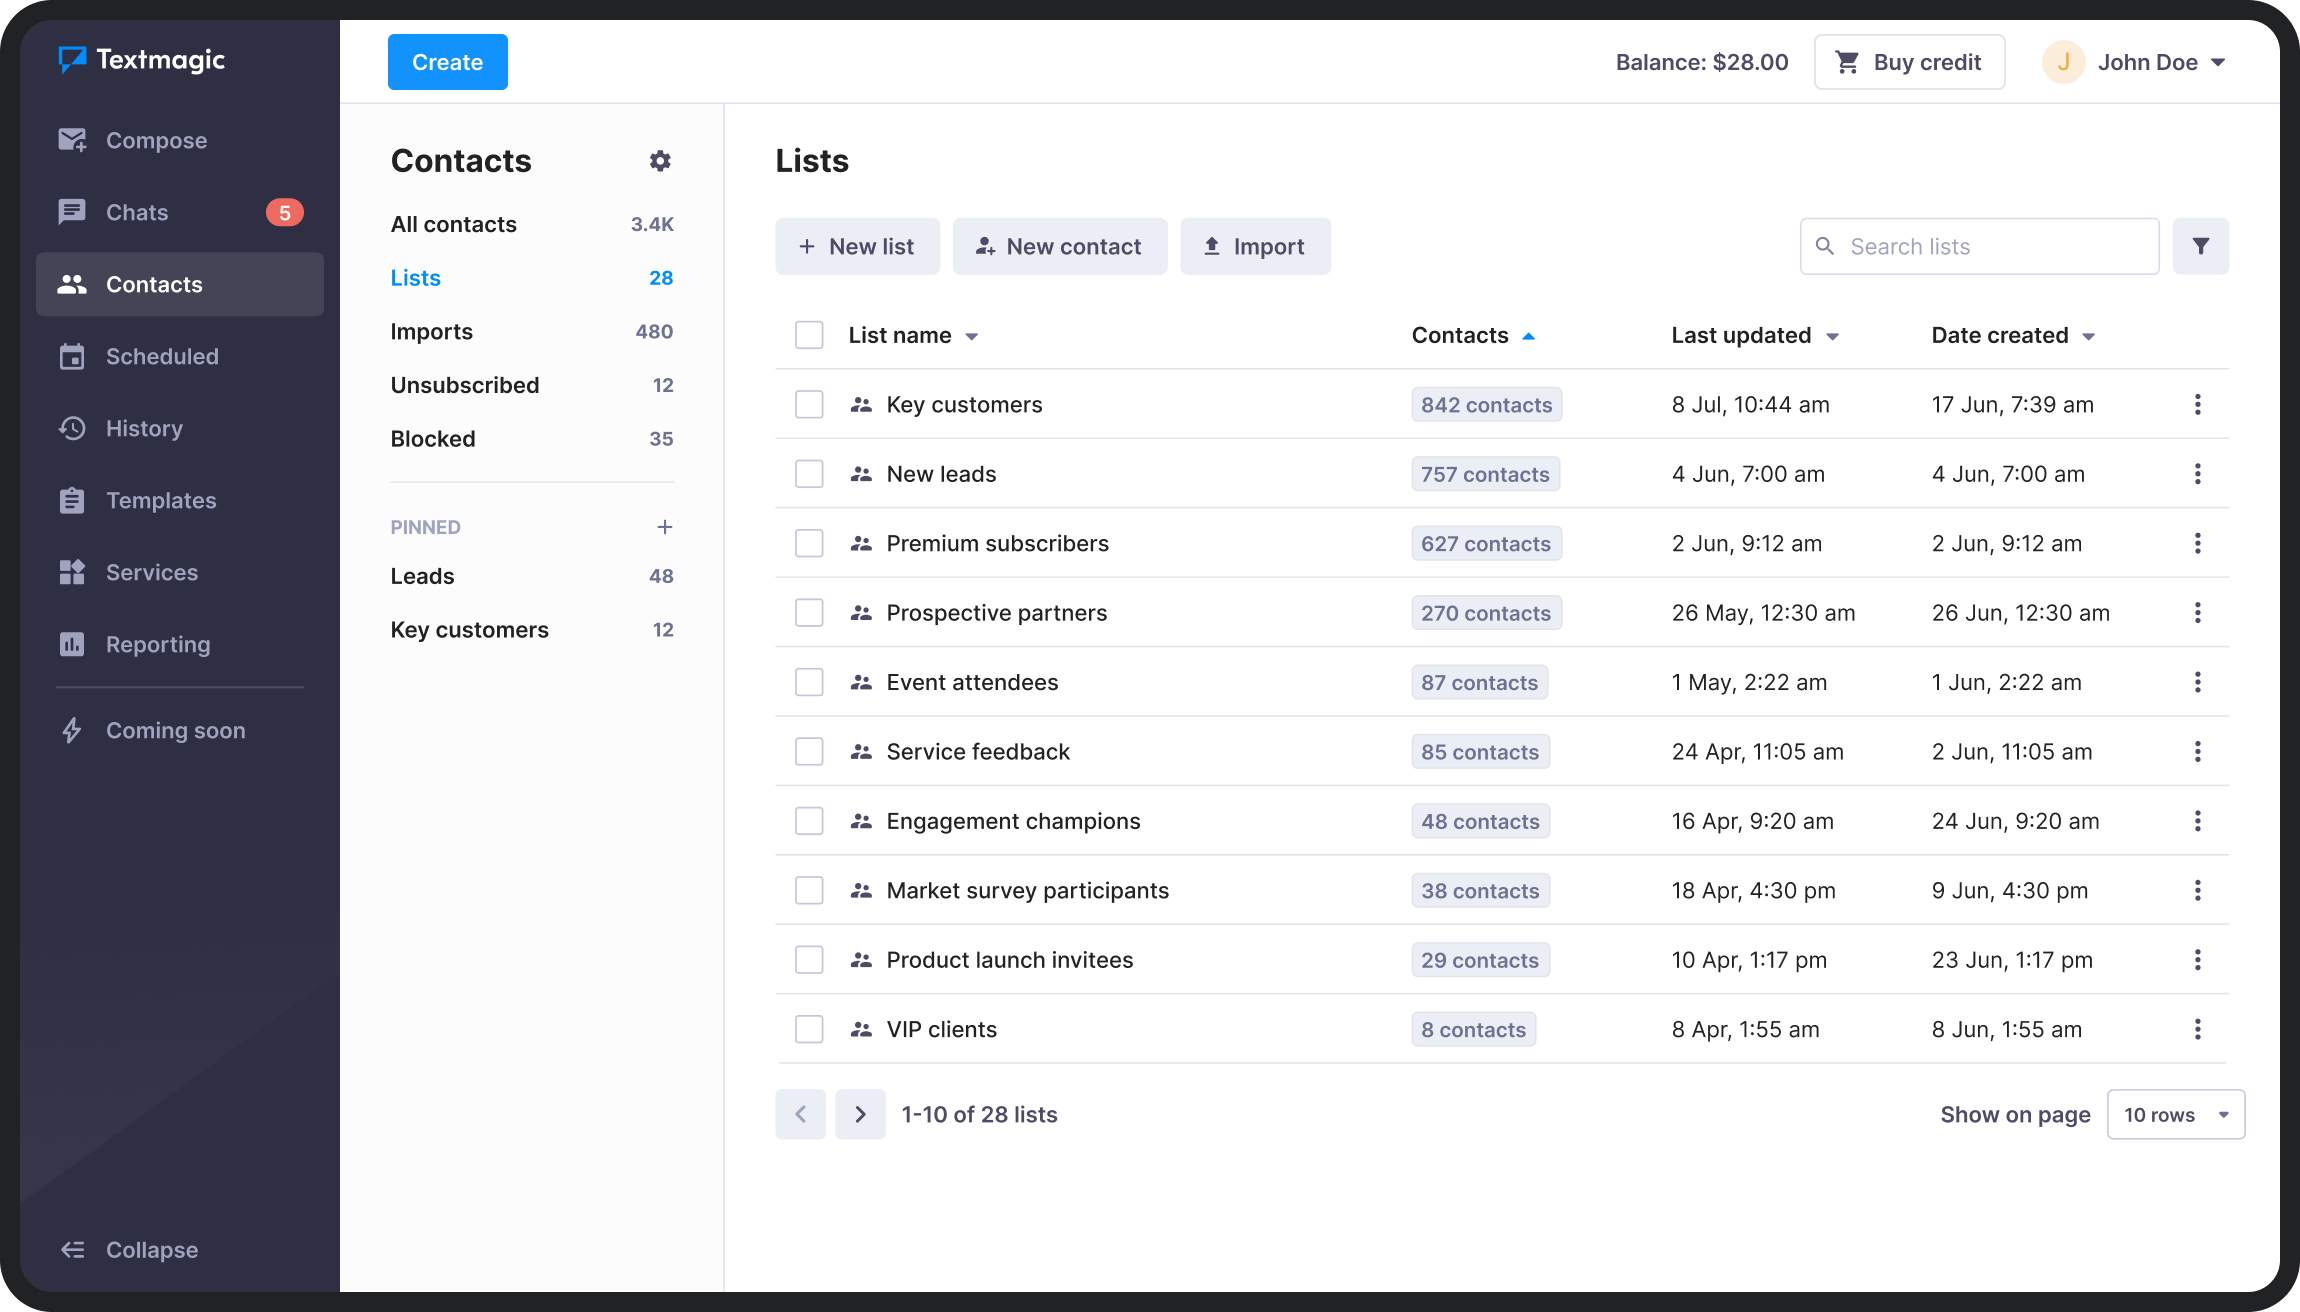Change rows shown with 10 rows dropdown
The image size is (2300, 1312).
(x=2176, y=1114)
